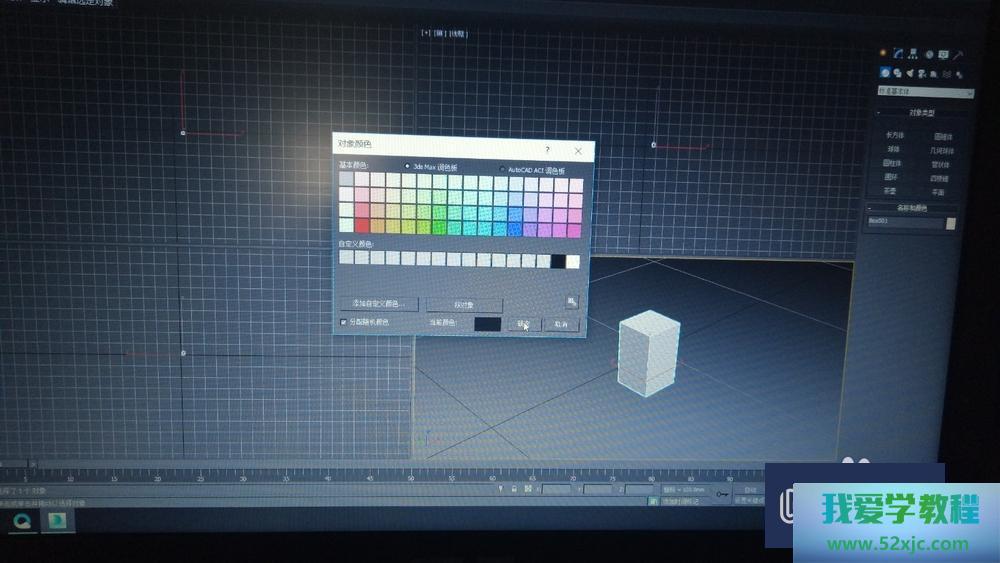Open the Create tab in command panel
The width and height of the screenshot is (1000, 563).
[883, 53]
